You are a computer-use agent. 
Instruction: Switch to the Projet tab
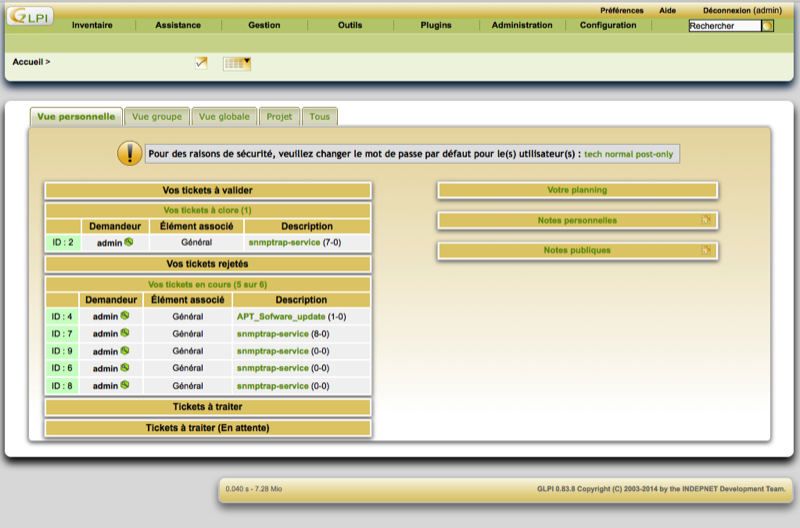coord(279,116)
